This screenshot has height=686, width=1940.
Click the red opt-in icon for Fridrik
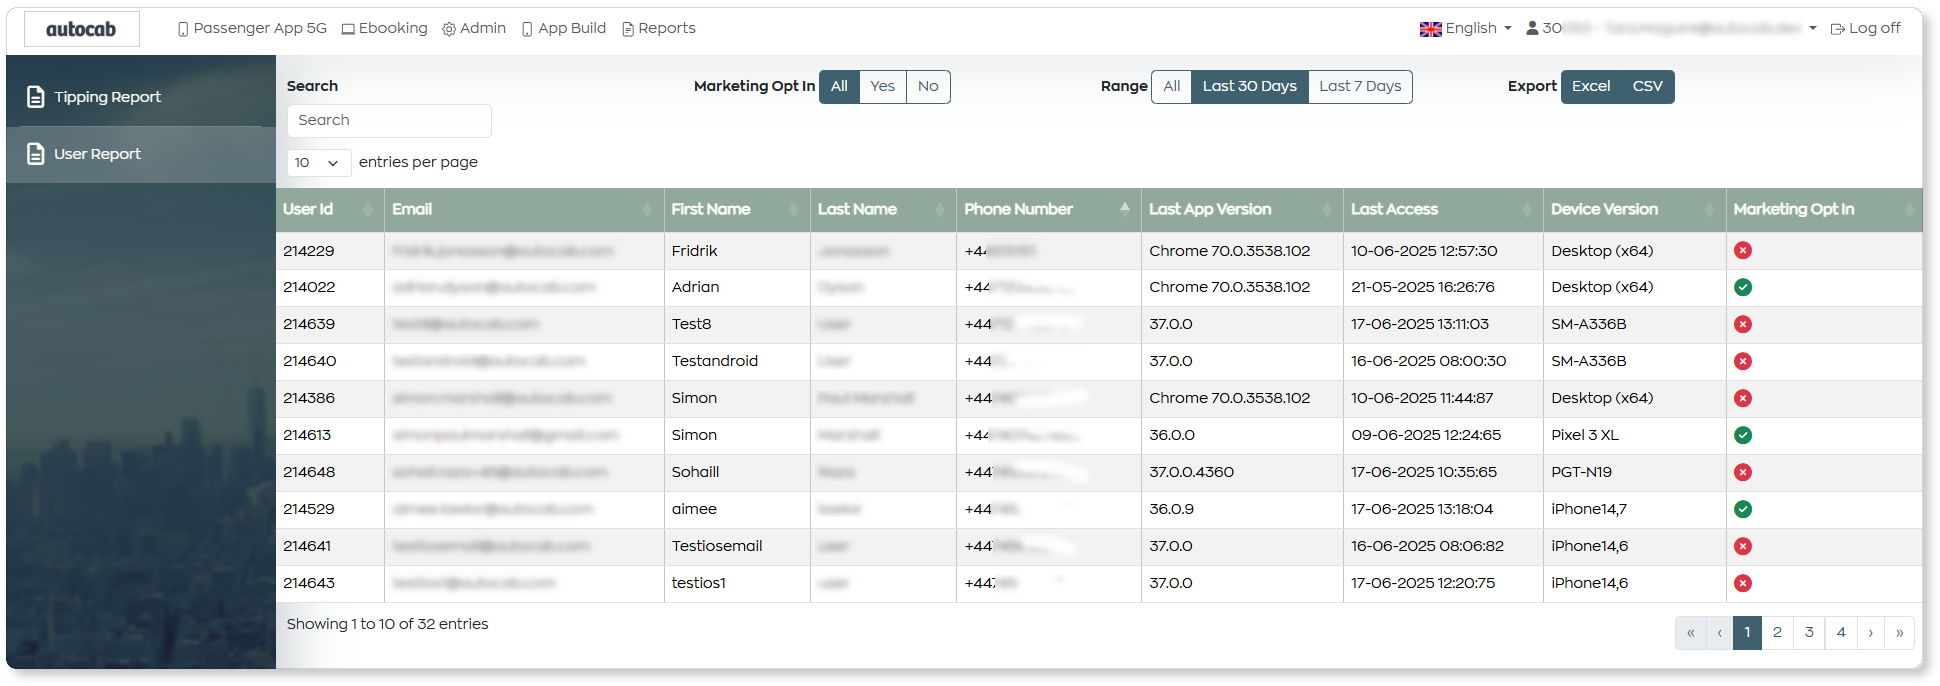[x=1743, y=251]
